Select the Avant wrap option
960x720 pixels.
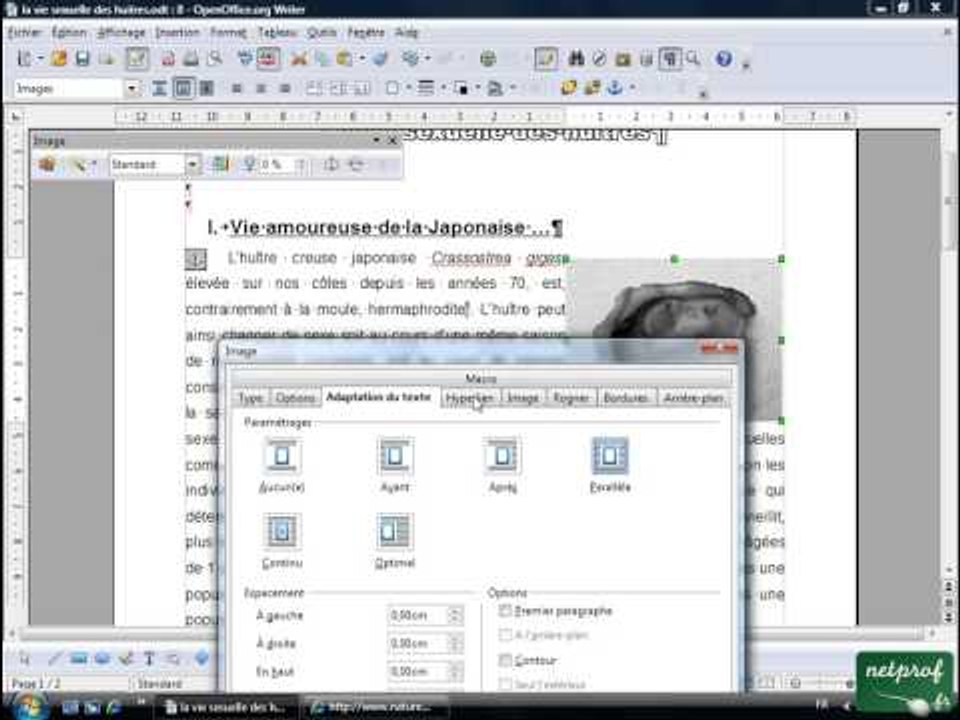point(395,465)
